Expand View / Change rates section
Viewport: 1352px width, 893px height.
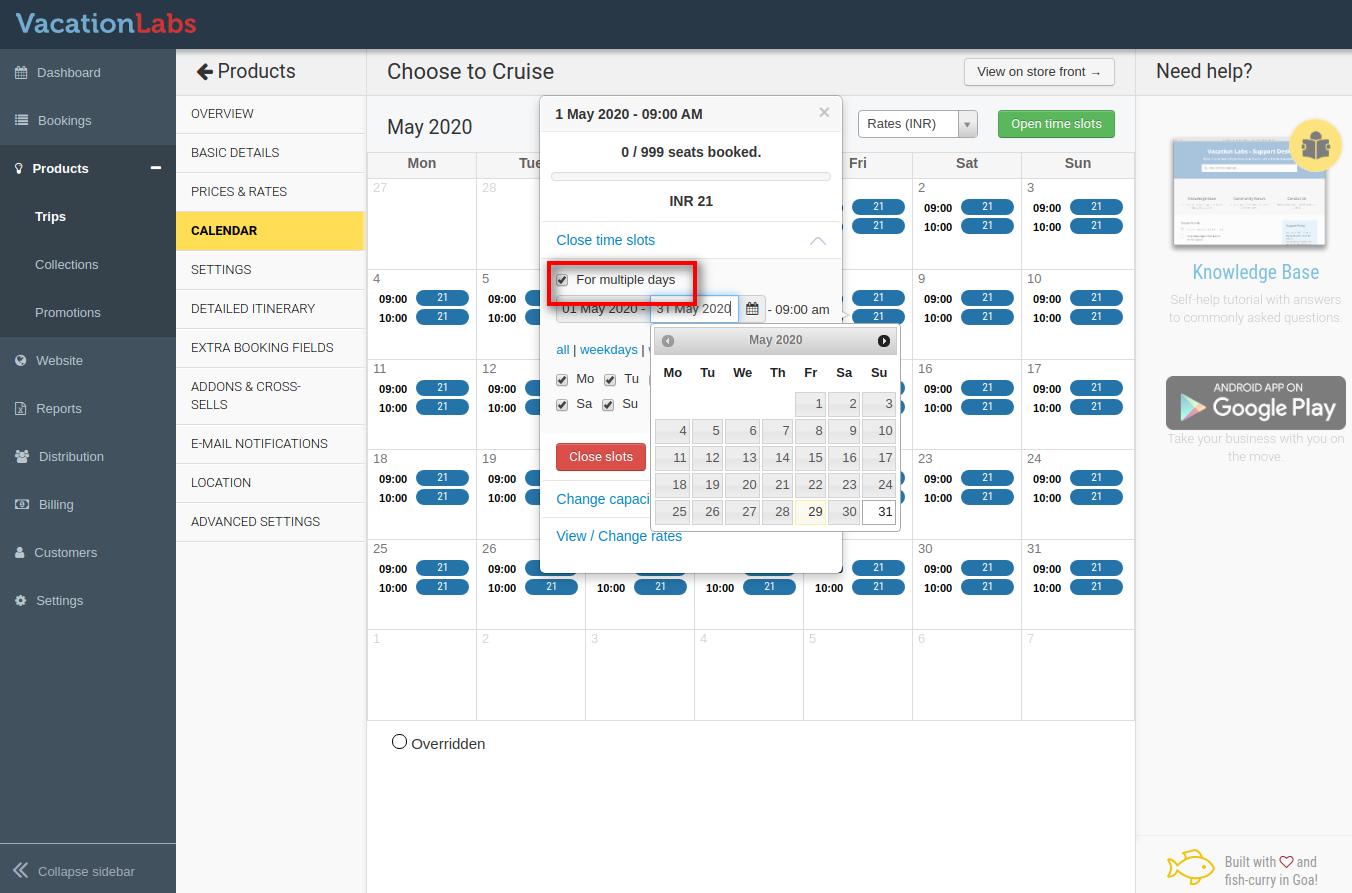619,536
